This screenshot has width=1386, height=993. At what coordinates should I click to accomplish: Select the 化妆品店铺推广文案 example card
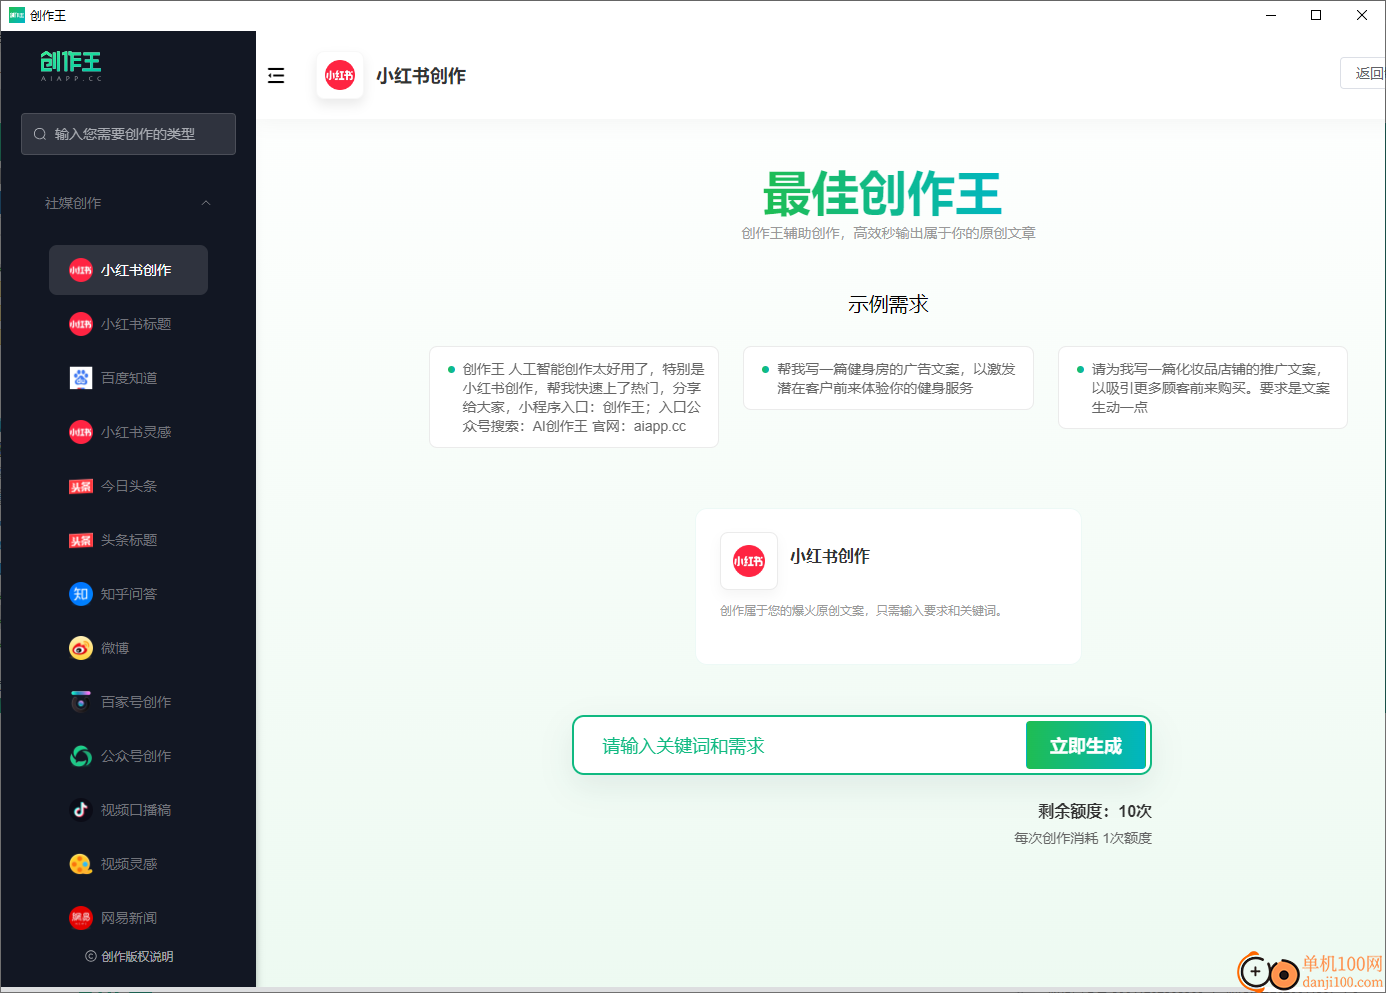tap(1203, 388)
